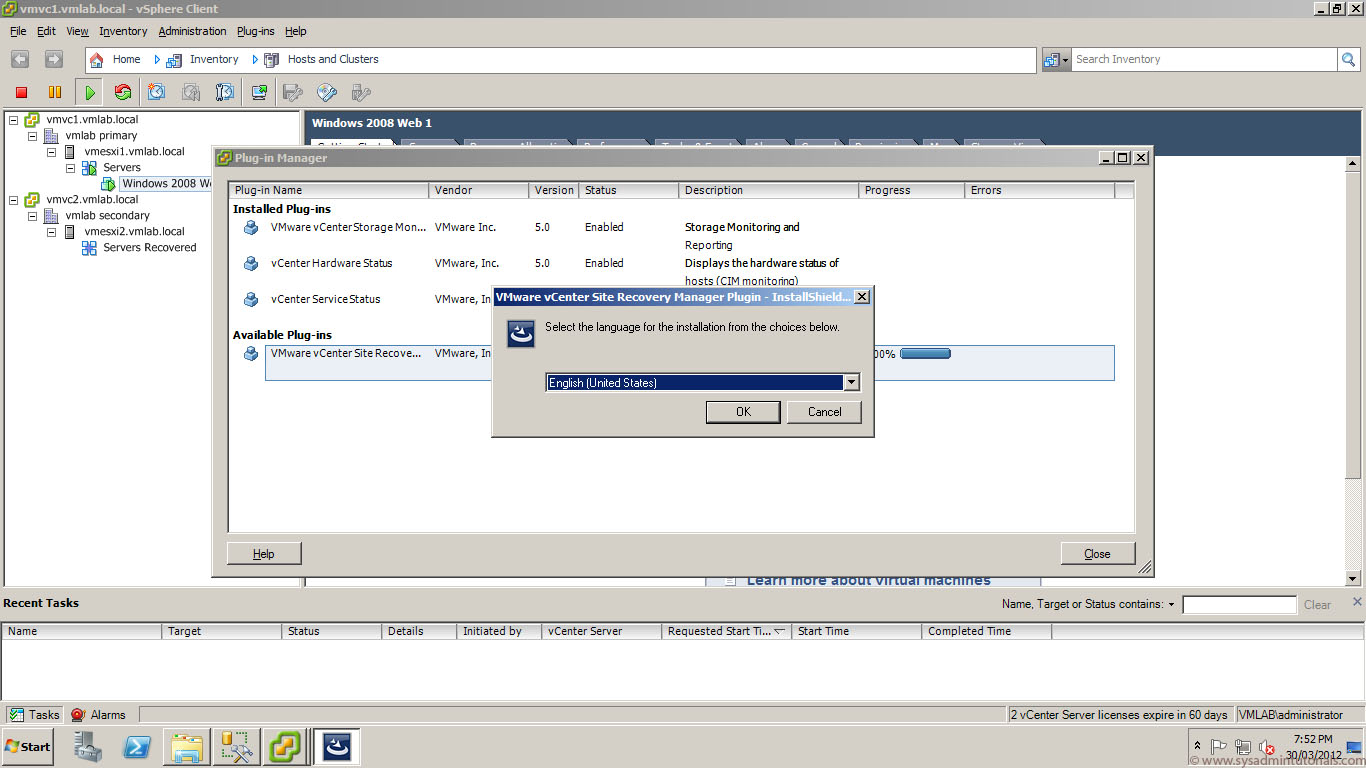The width and height of the screenshot is (1366, 768).
Task: Open PowerShell from the taskbar
Action: click(x=137, y=747)
